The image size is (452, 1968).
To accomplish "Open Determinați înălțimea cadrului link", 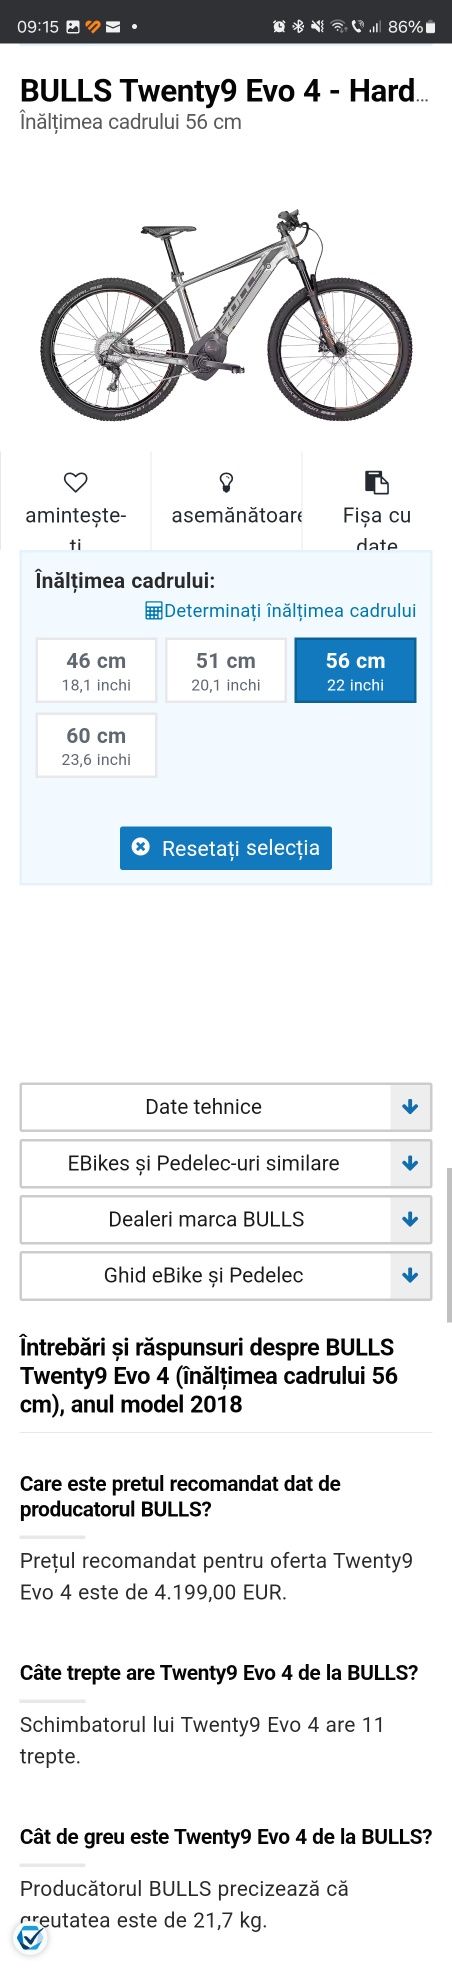I will (290, 610).
